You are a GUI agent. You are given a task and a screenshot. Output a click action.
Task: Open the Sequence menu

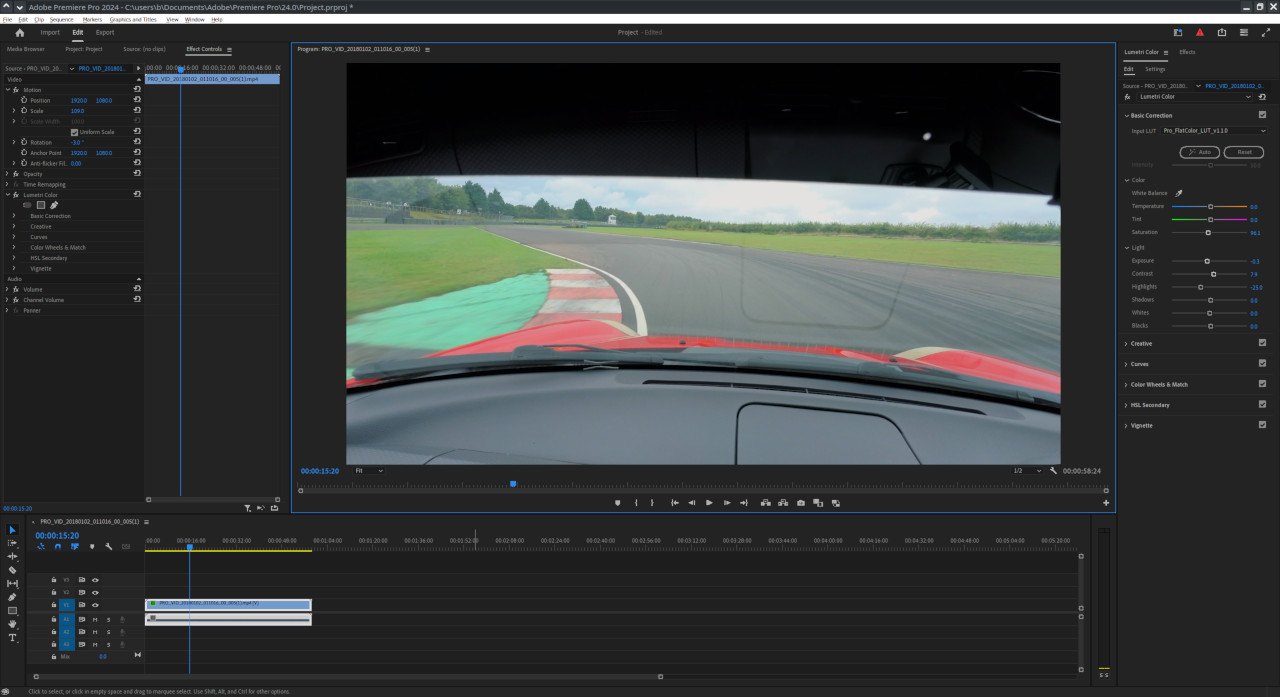(x=61, y=19)
